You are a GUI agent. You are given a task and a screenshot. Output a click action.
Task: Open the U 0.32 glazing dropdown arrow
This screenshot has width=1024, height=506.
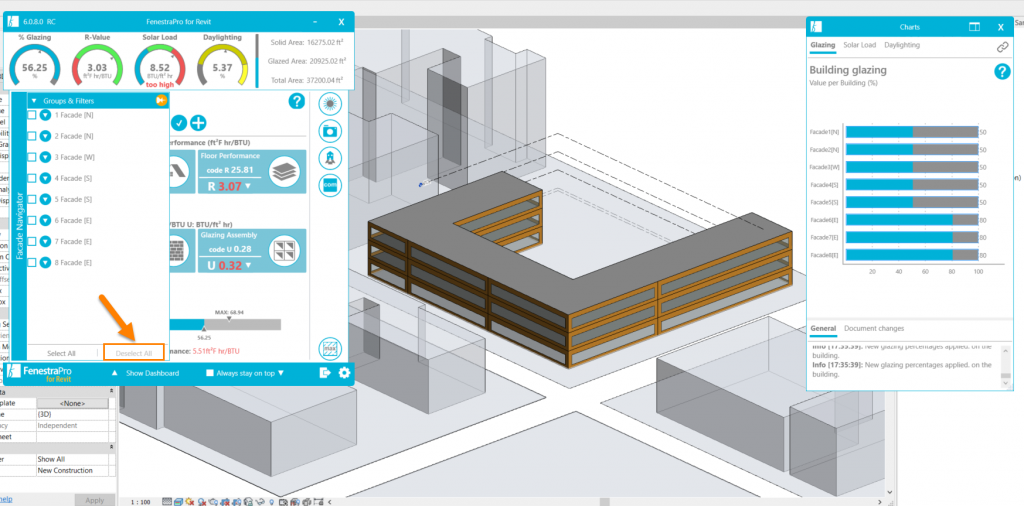248,265
